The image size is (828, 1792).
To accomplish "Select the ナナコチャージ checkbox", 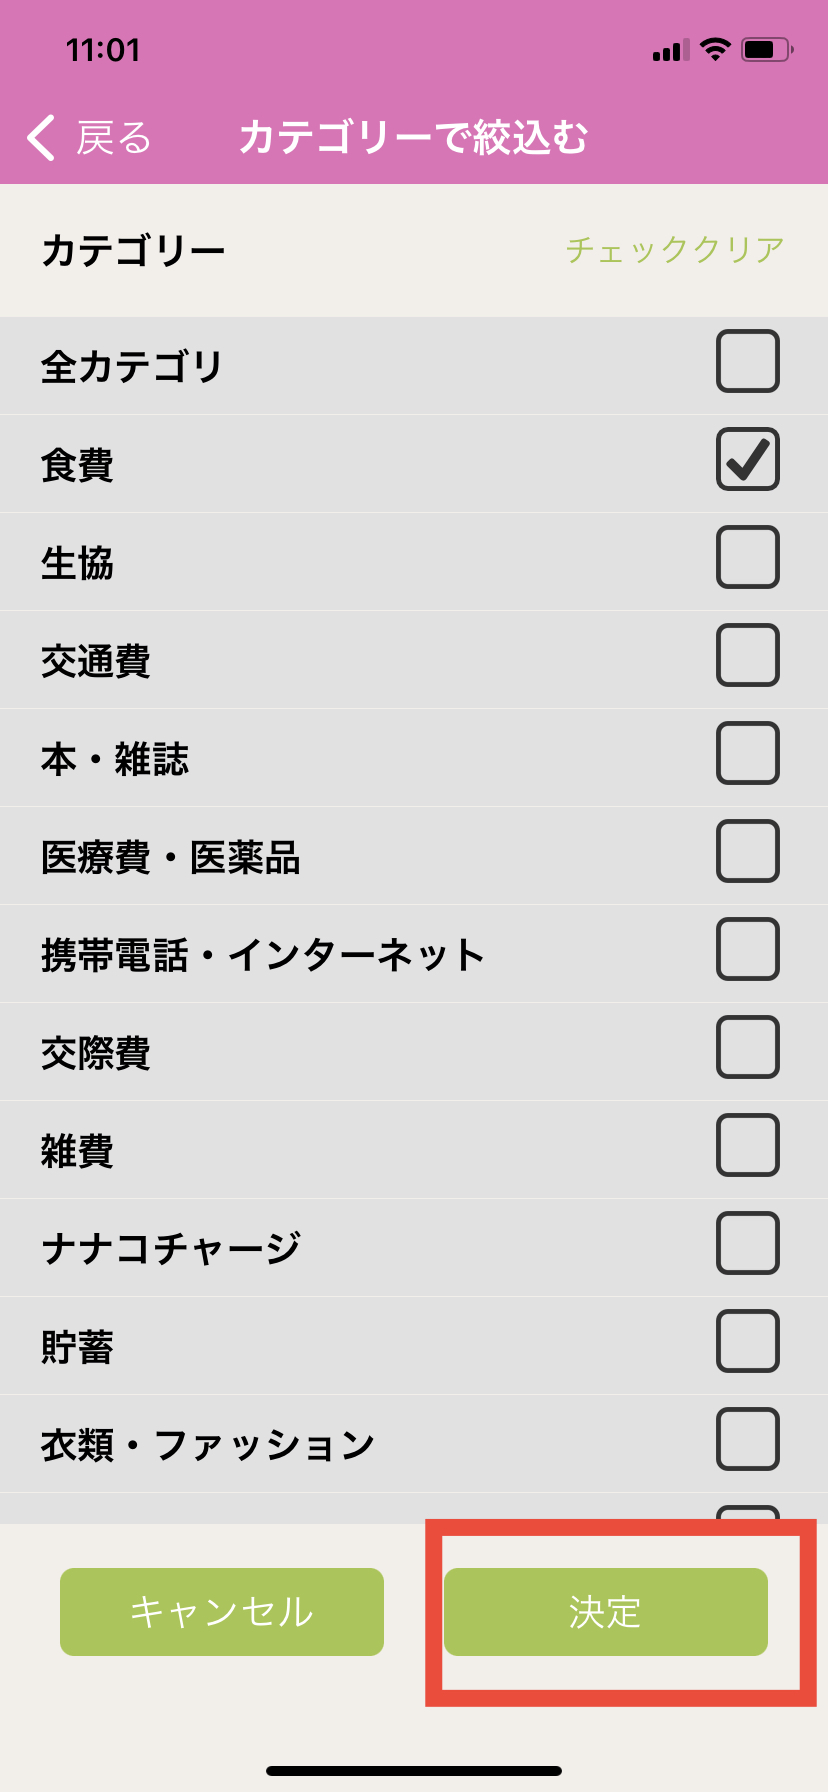I will (x=747, y=1243).
